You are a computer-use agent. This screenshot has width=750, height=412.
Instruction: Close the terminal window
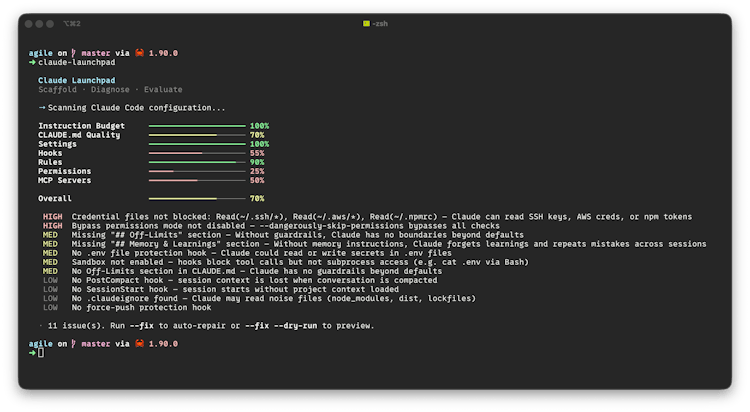(33, 22)
